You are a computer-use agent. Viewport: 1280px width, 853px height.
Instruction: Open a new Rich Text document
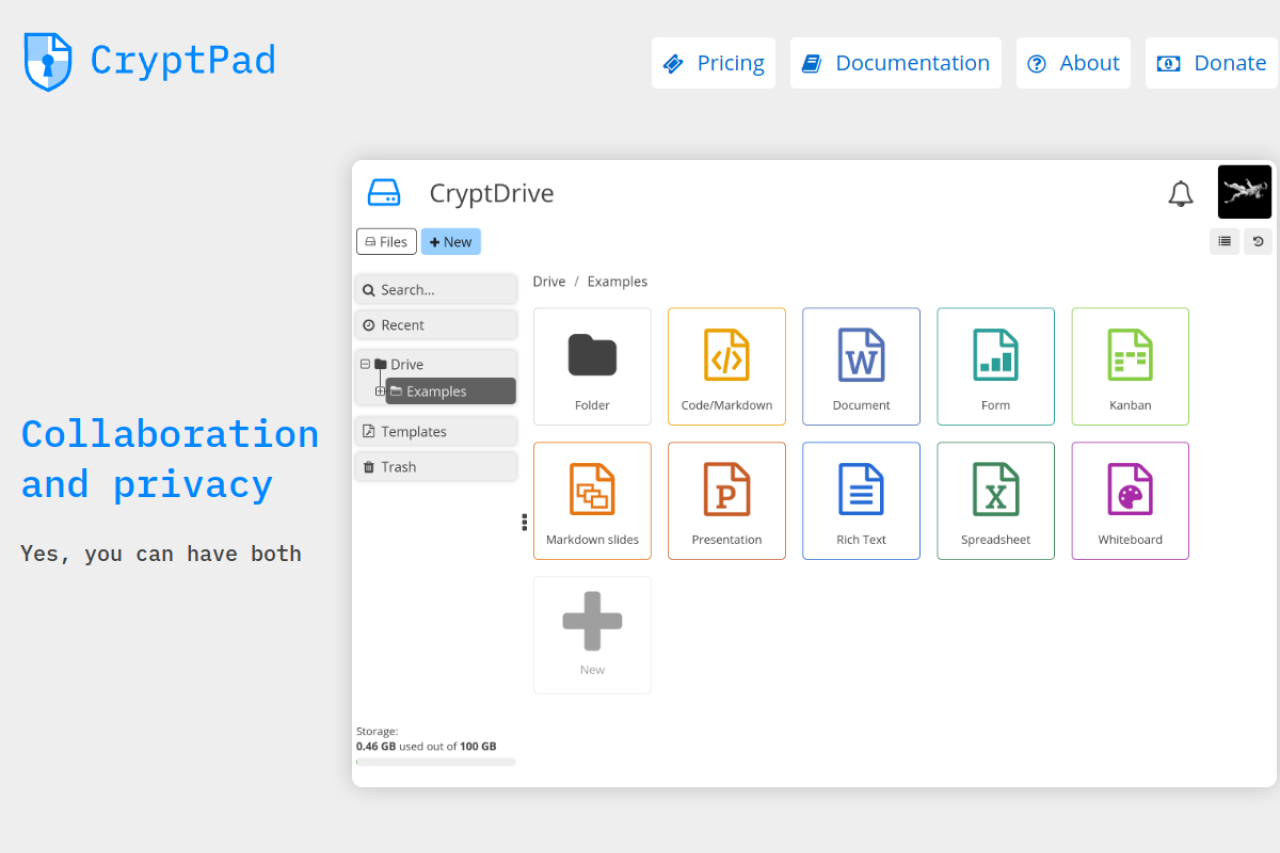click(x=861, y=500)
